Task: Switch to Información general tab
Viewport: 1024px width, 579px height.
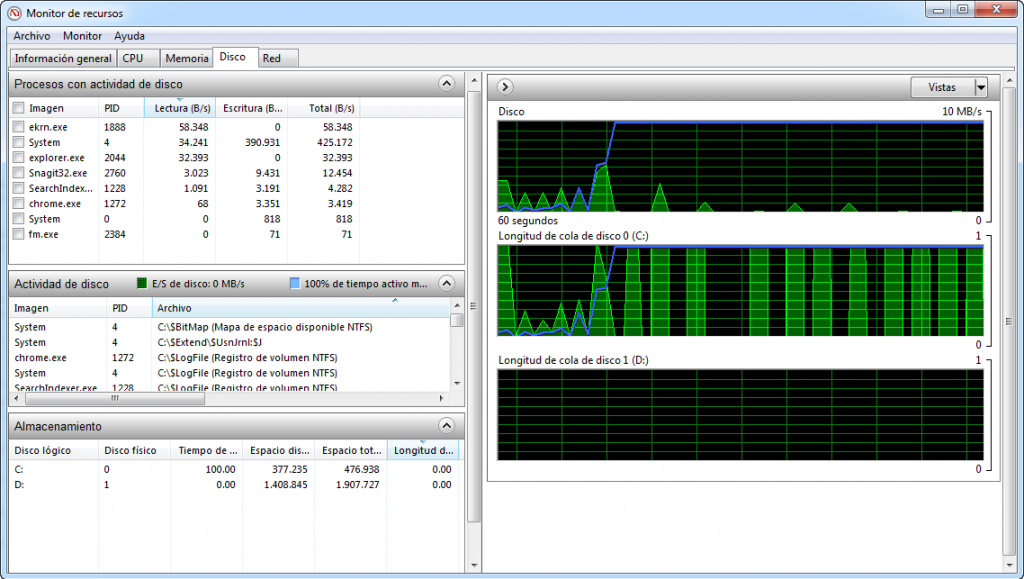Action: point(63,58)
